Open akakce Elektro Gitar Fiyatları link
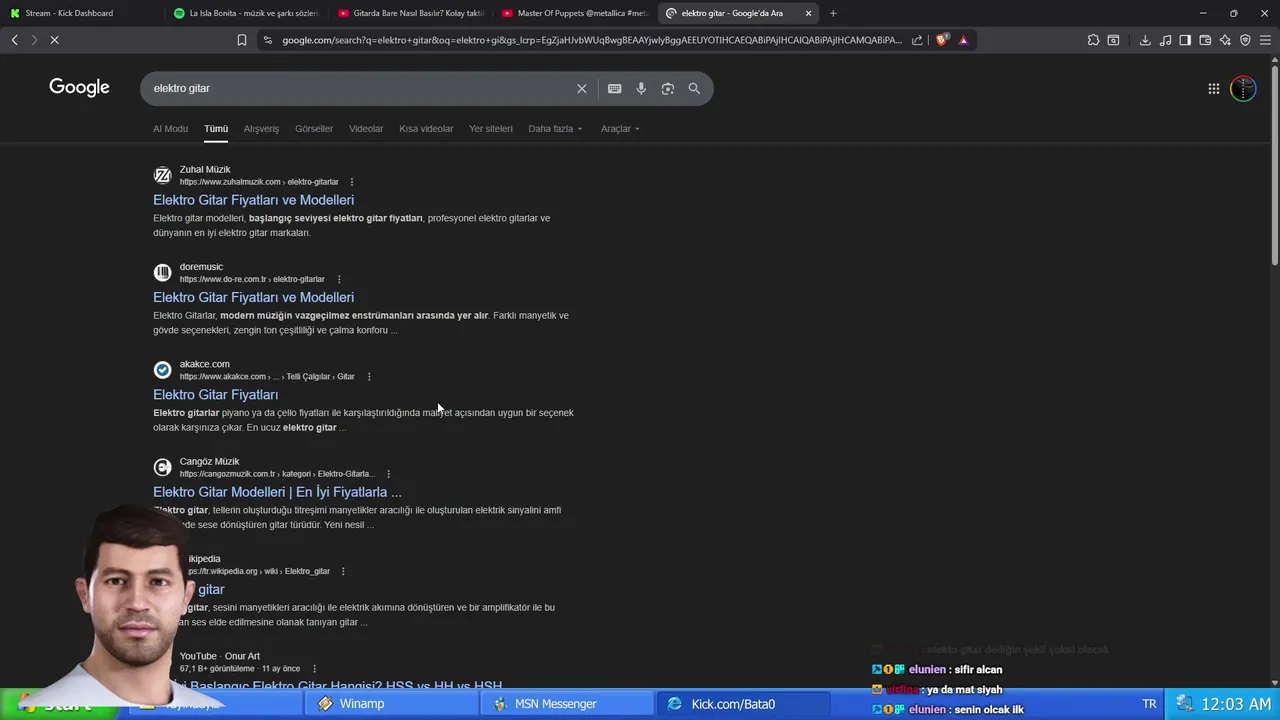 (215, 395)
